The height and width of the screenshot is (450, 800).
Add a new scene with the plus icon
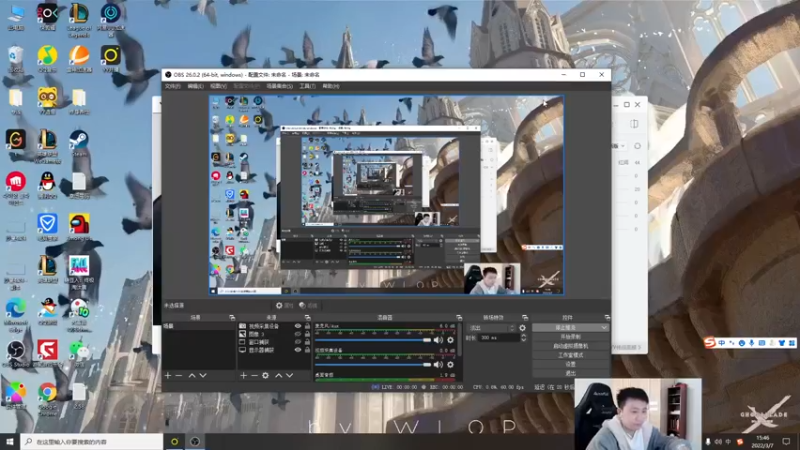pyautogui.click(x=168, y=376)
